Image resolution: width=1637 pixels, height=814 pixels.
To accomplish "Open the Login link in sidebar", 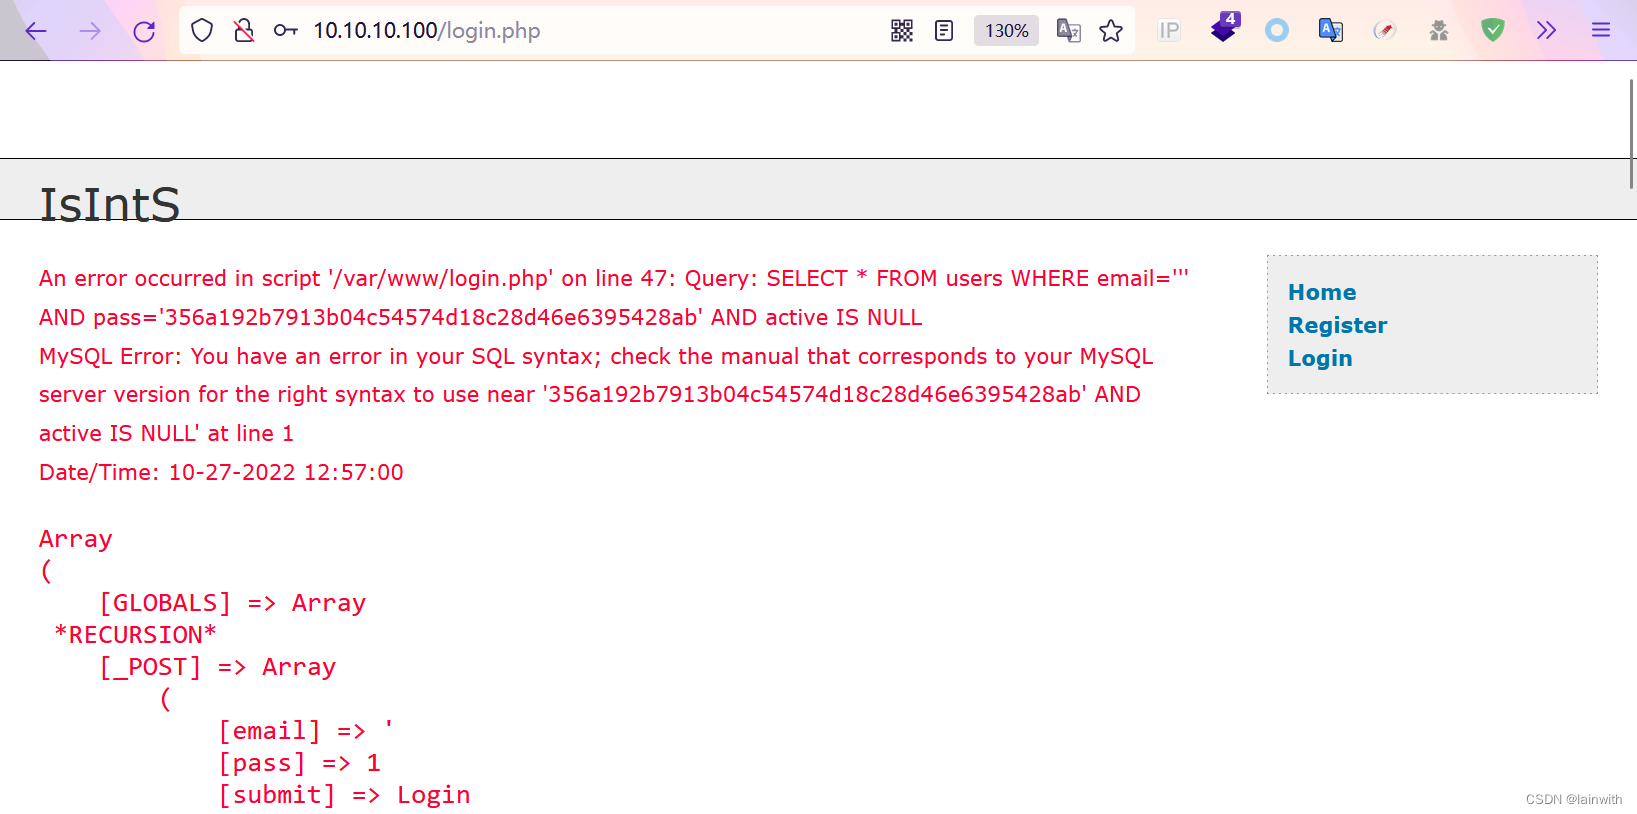I will coord(1320,358).
